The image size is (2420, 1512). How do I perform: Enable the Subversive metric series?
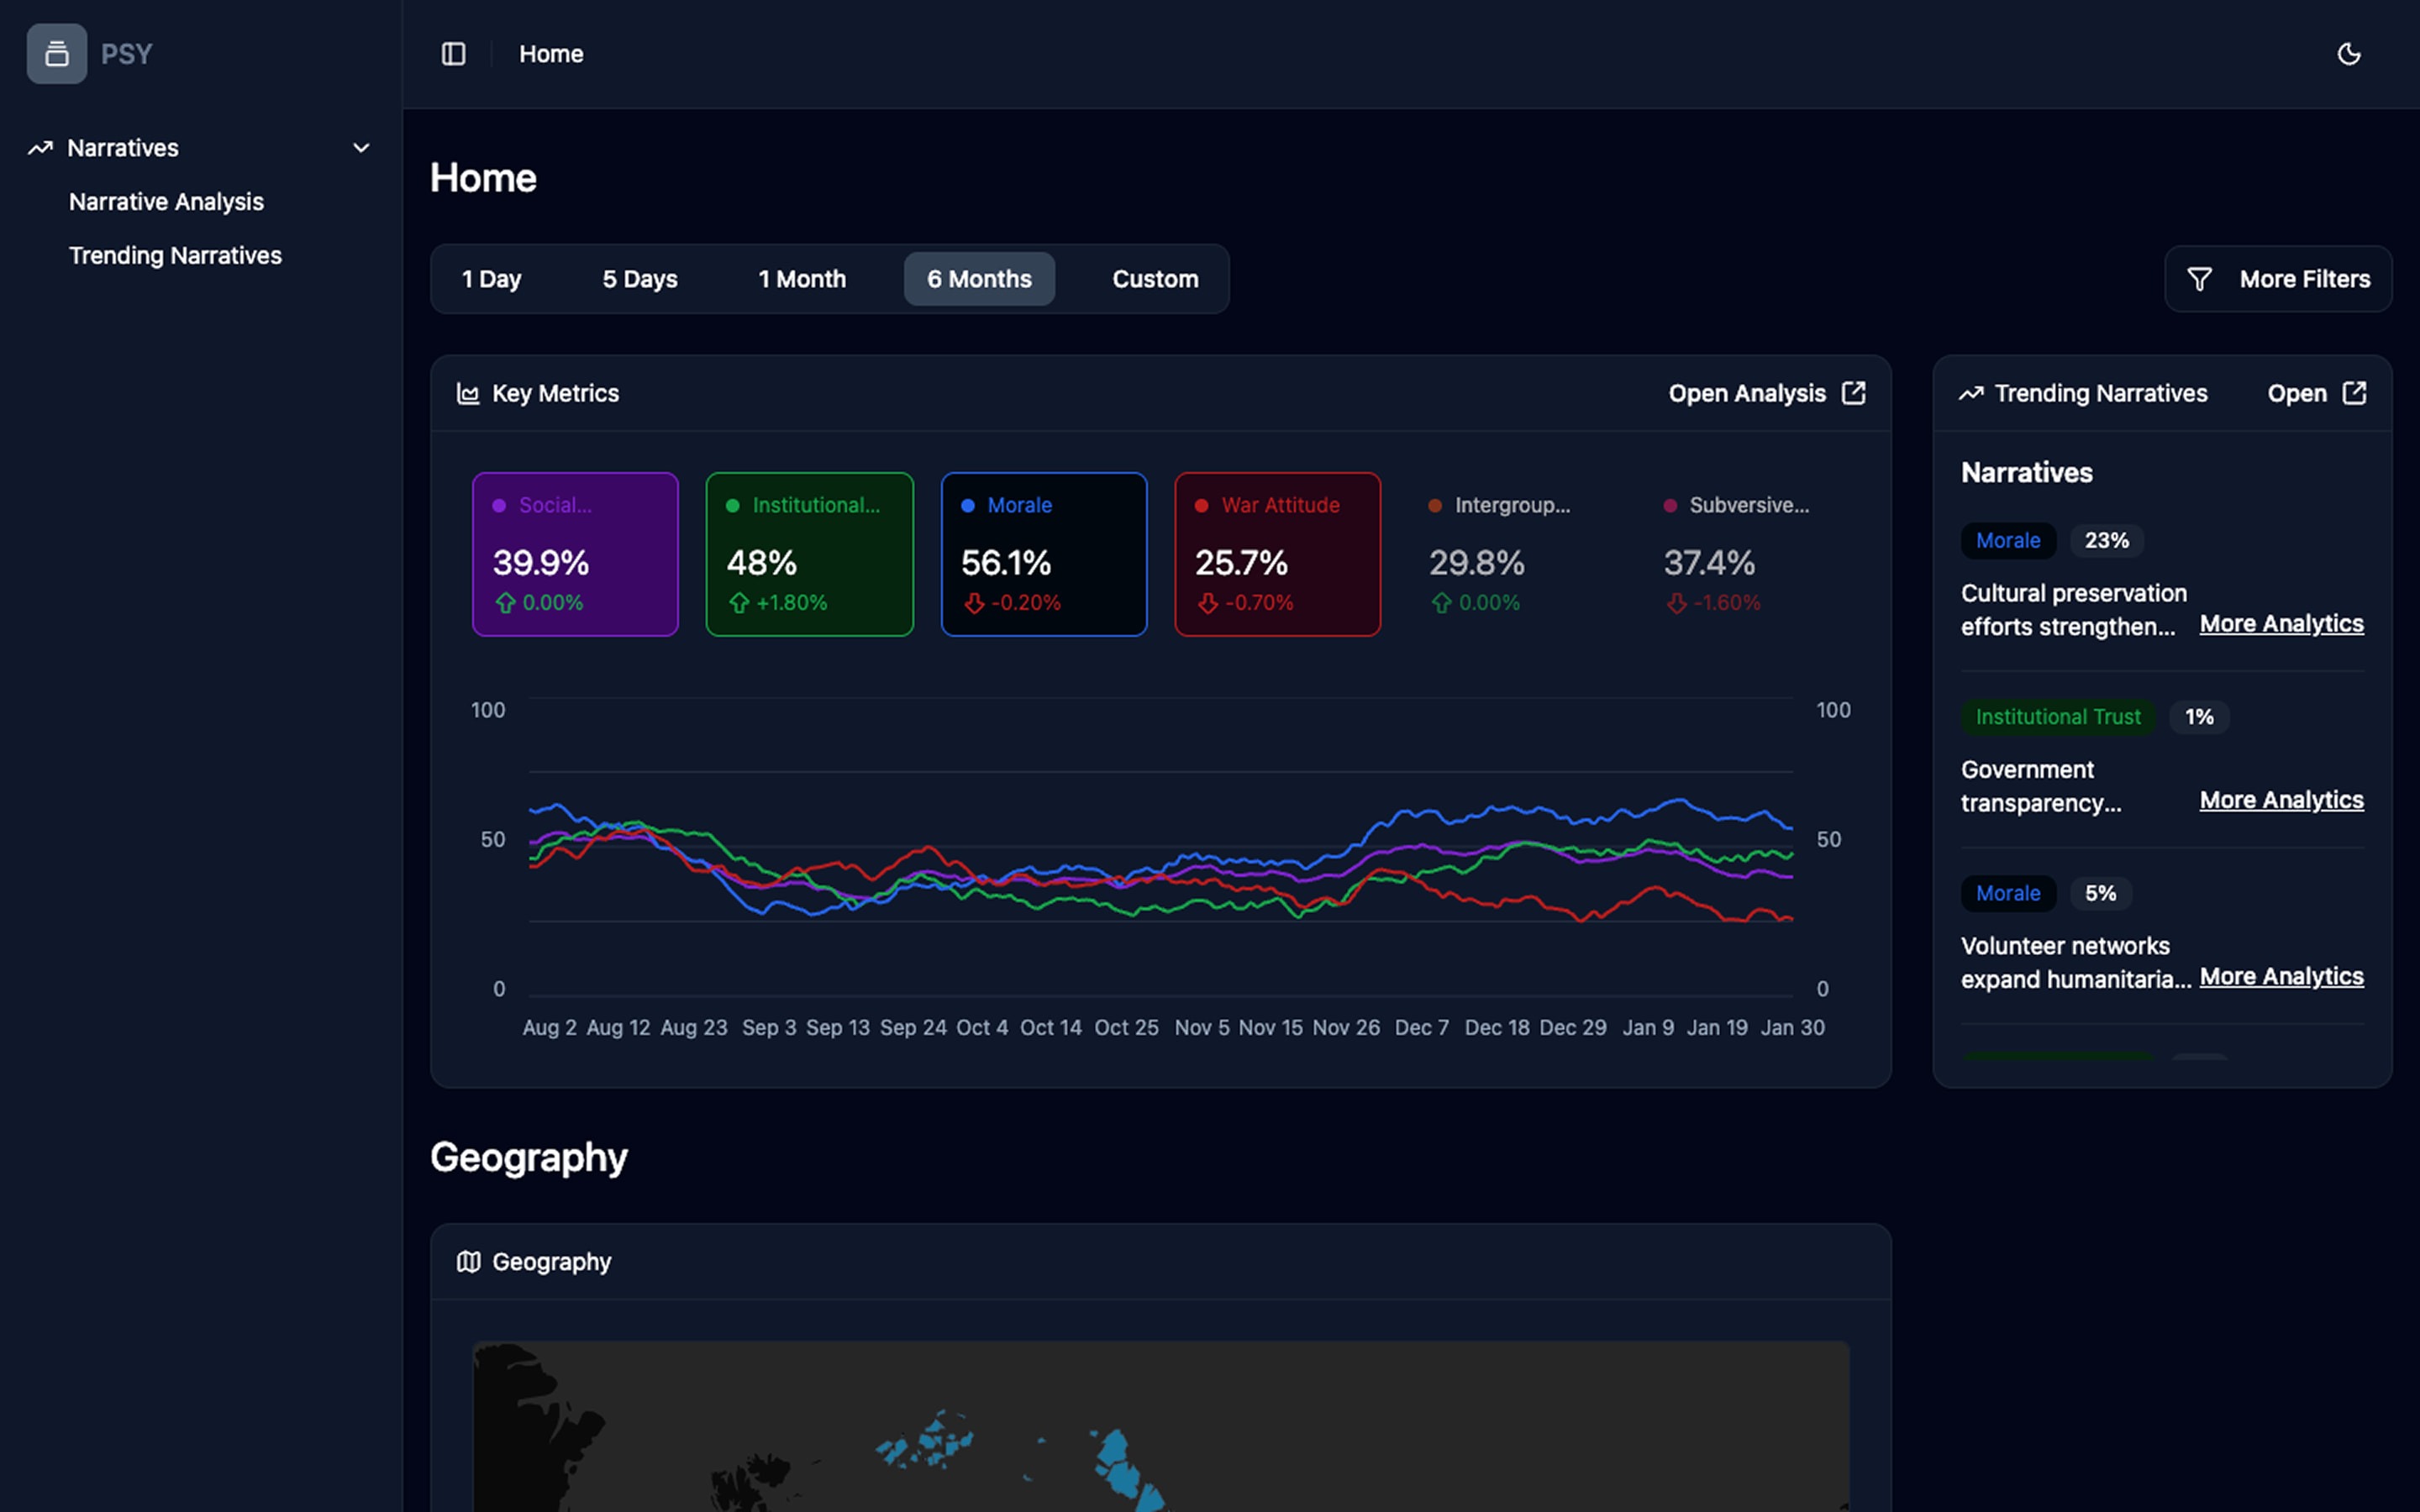coord(1745,554)
